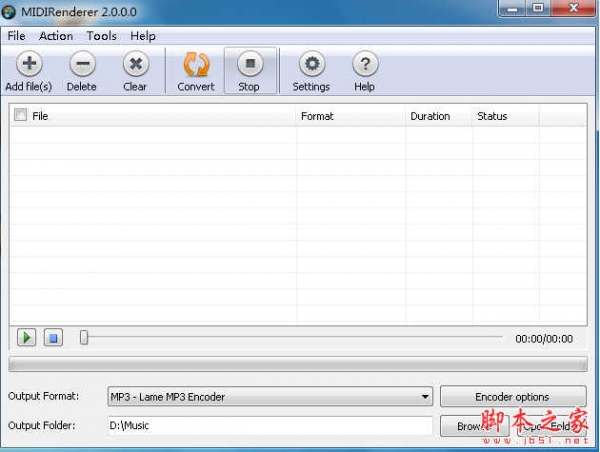Maximize the MIDIRenderer window
This screenshot has width=600, height=452.
coord(538,8)
